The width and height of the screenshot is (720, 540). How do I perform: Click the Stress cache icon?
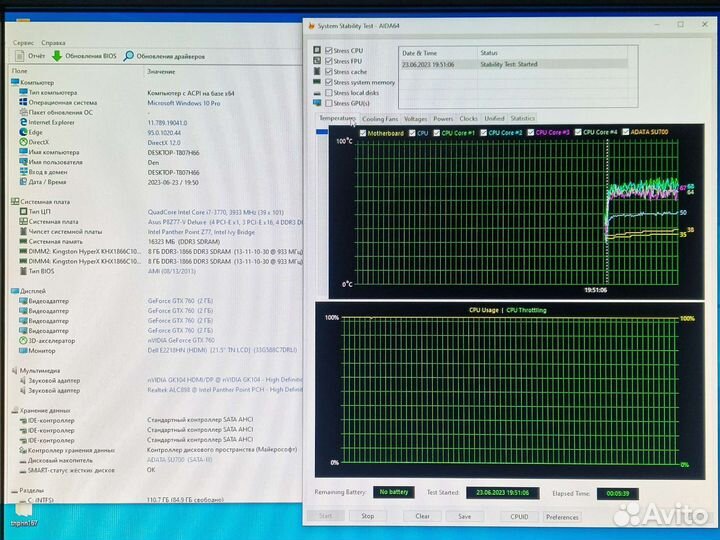pos(317,71)
